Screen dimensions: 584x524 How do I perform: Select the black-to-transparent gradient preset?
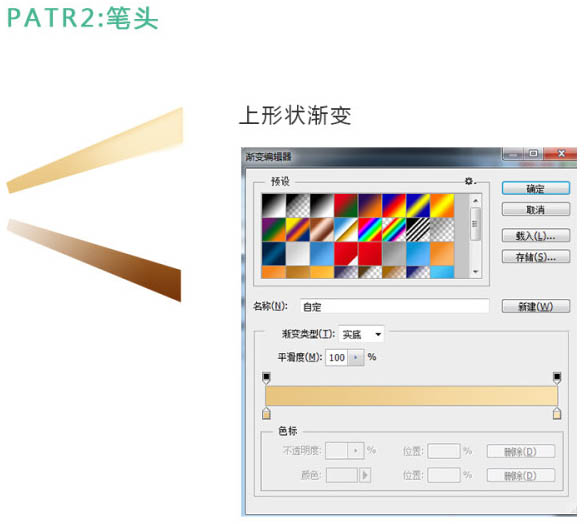(x=298, y=205)
